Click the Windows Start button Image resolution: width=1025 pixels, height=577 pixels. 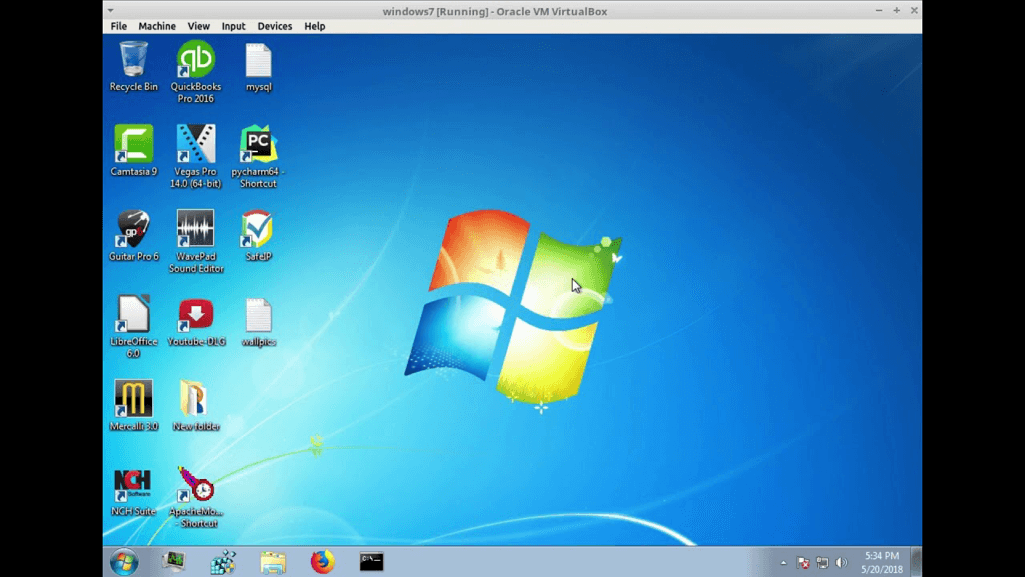point(124,562)
